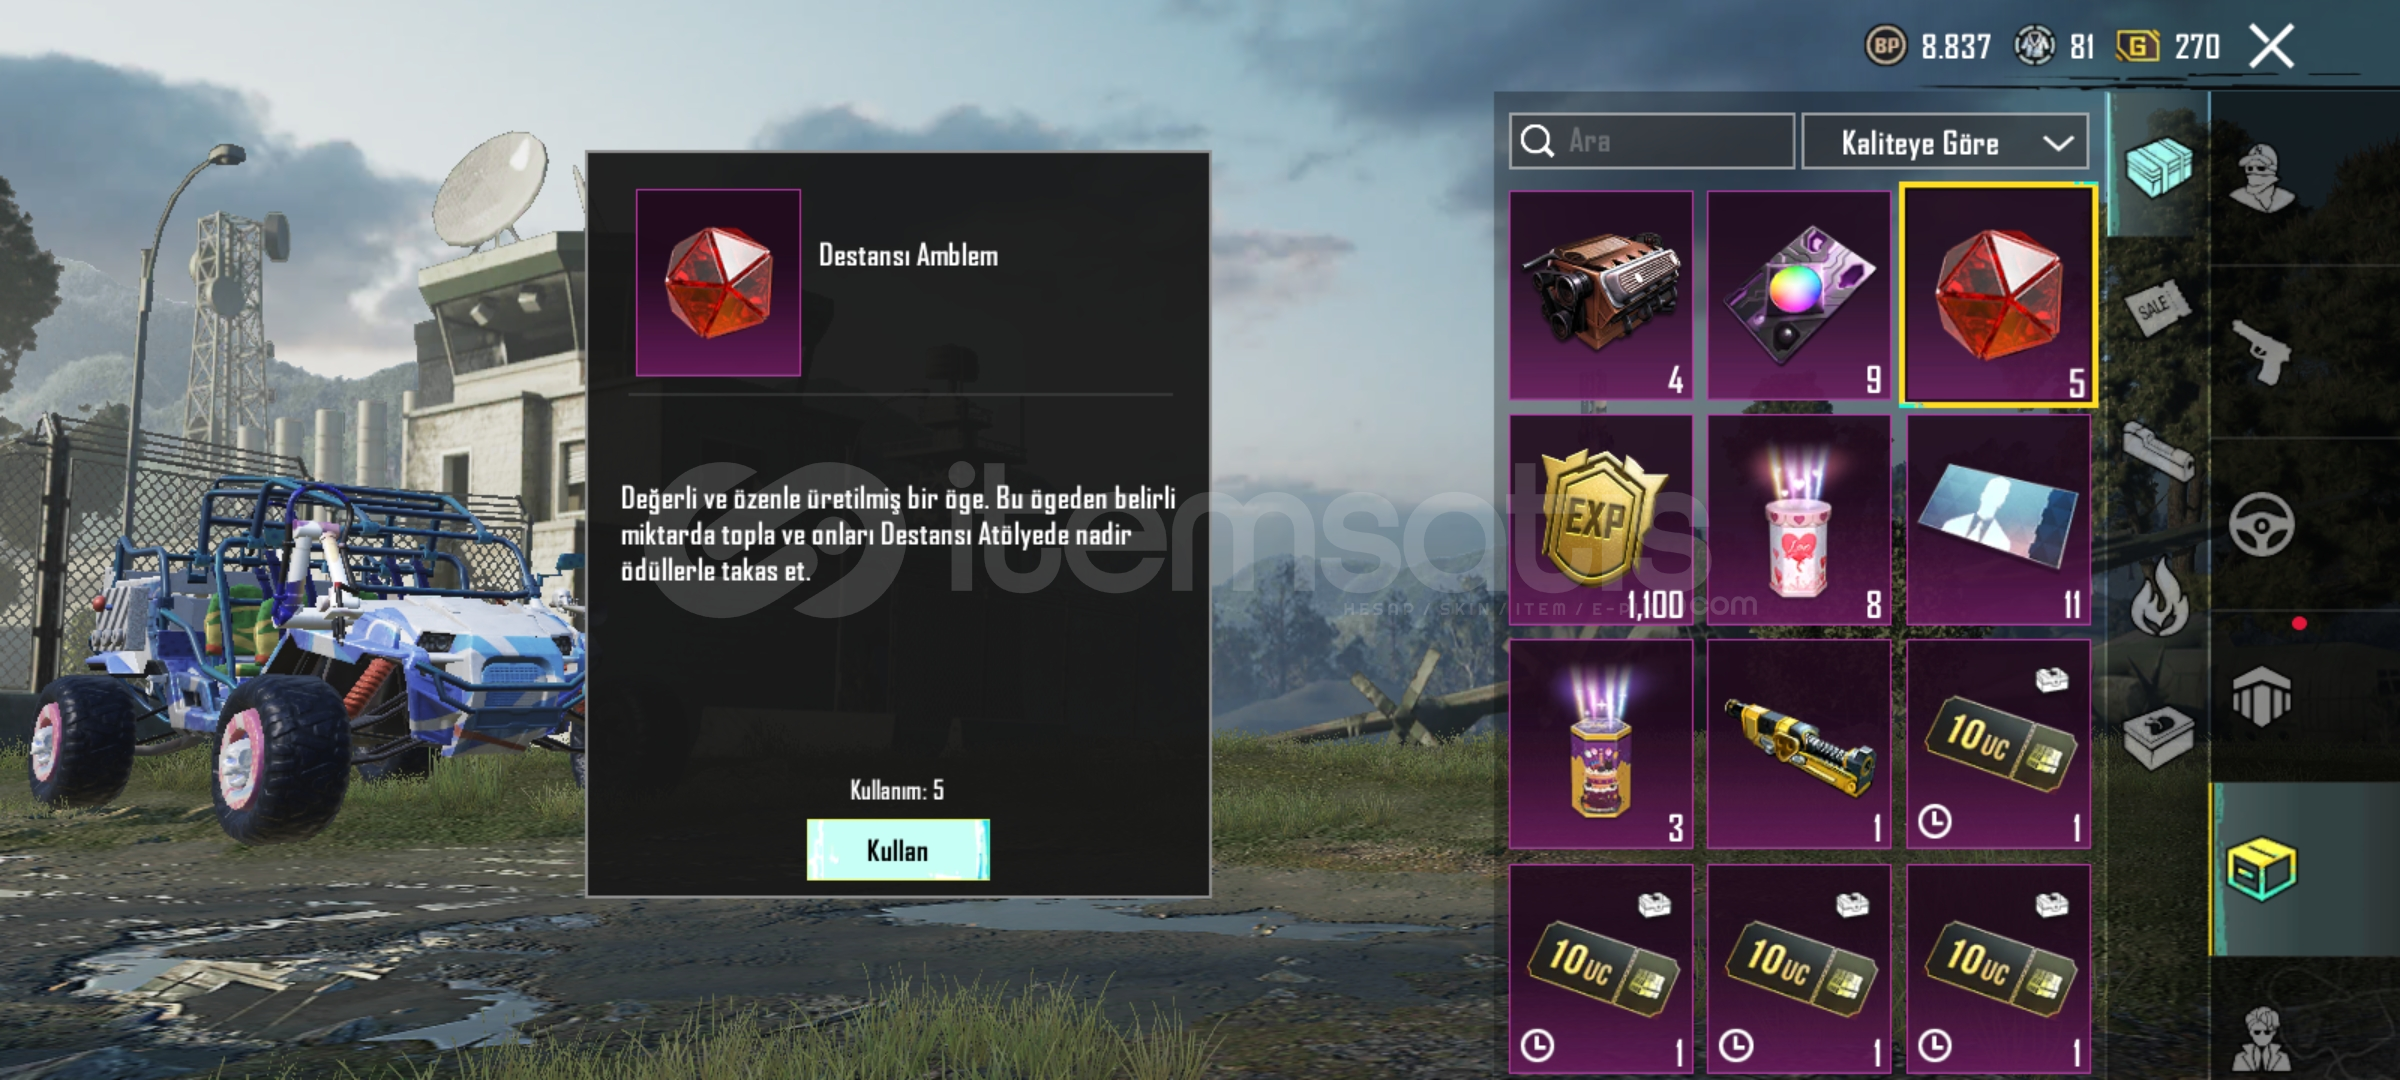The image size is (2400, 1080).
Task: Click the BP coin currency icon
Action: [1886, 46]
